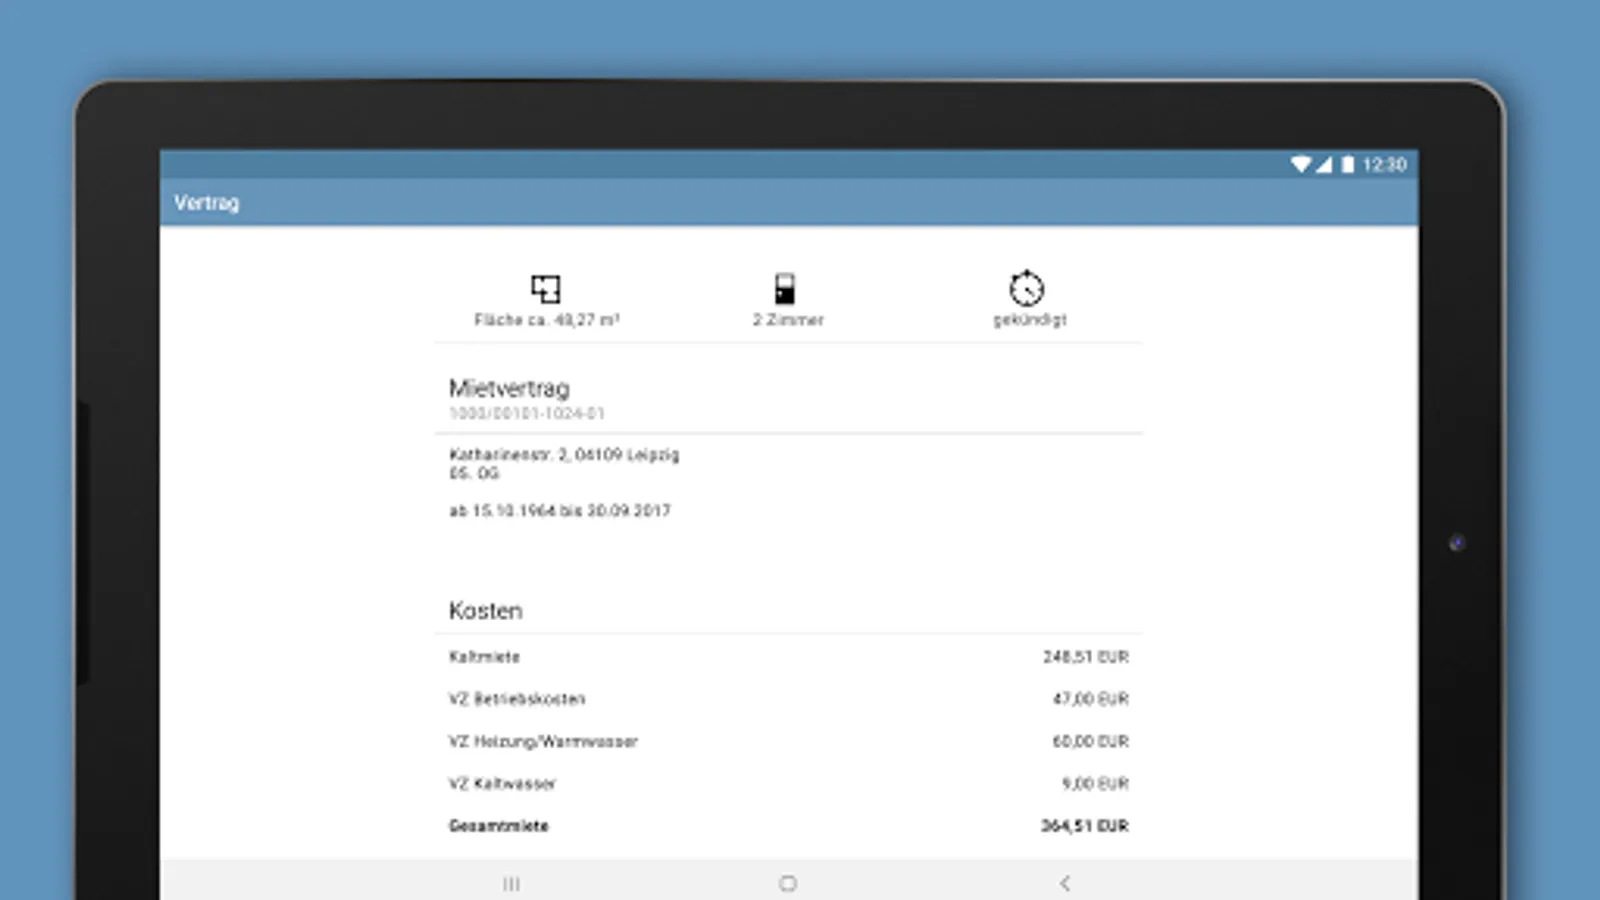
Task: Click the amount '248,51 EUR'
Action: pyautogui.click(x=1086, y=657)
